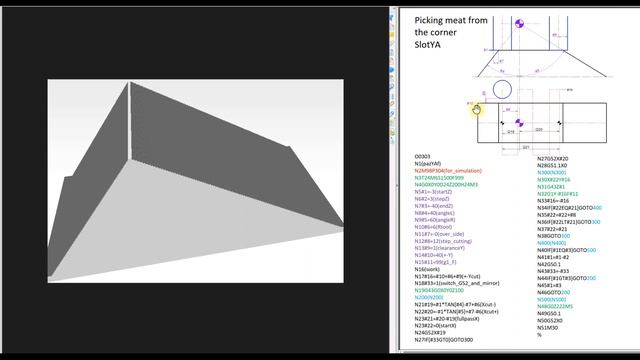Click the line 'N33#16=-#16'

click(553, 201)
